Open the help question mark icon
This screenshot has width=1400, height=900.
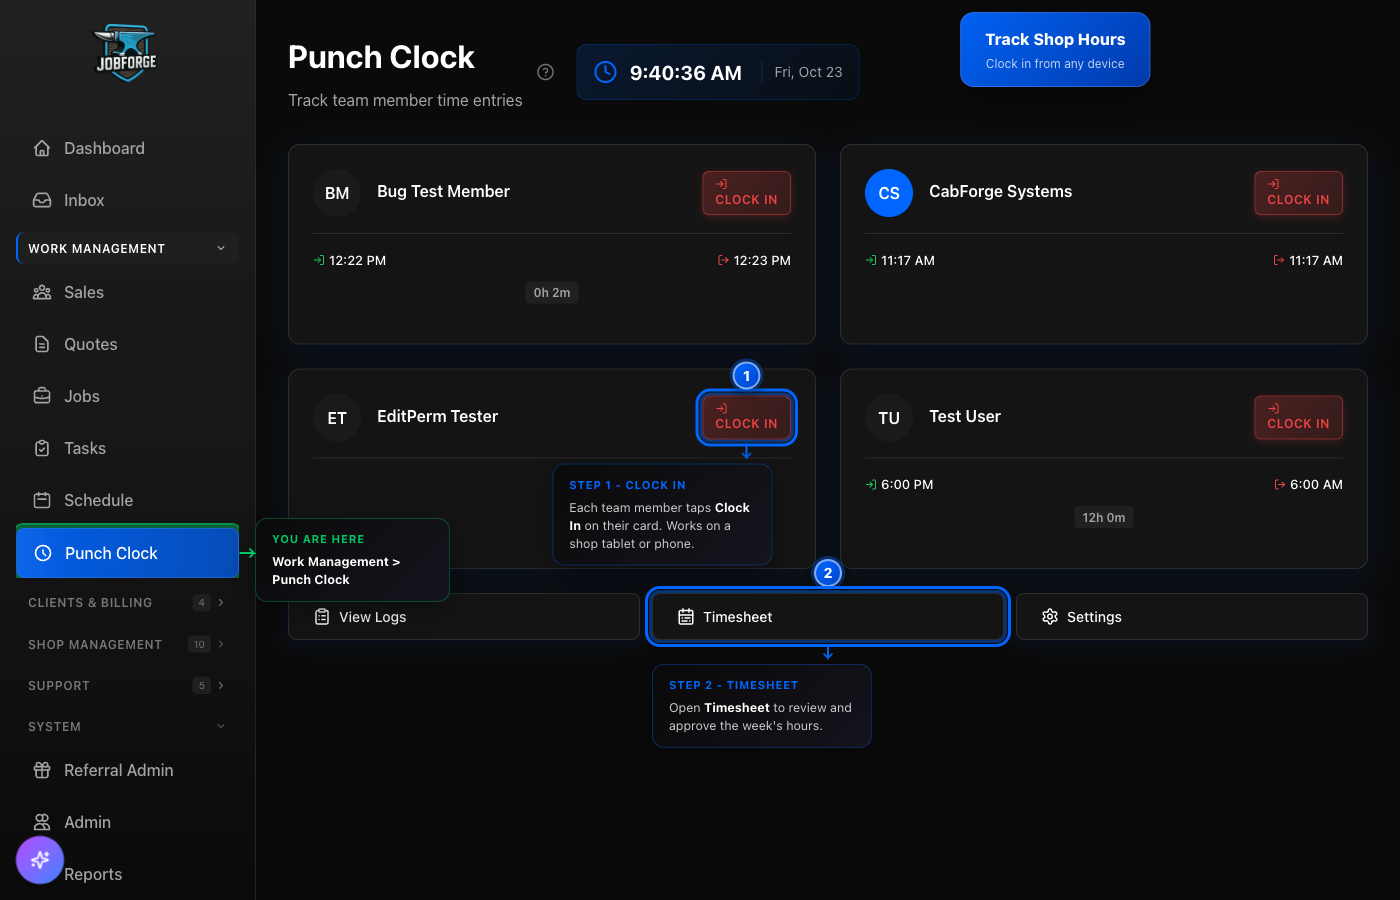pos(545,72)
